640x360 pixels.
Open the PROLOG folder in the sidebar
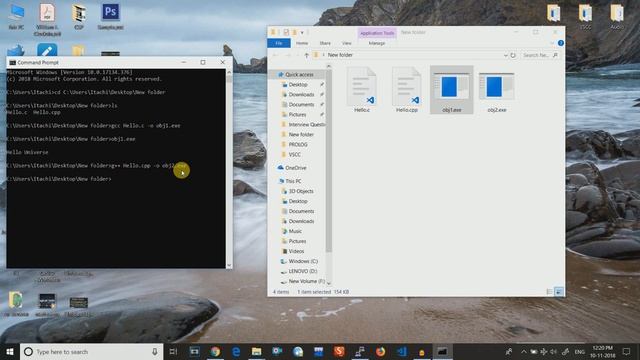[298, 144]
